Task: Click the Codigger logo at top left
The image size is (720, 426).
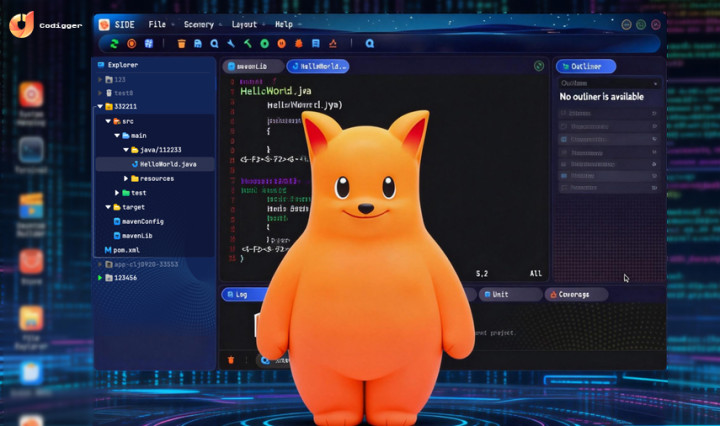Action: (22, 24)
